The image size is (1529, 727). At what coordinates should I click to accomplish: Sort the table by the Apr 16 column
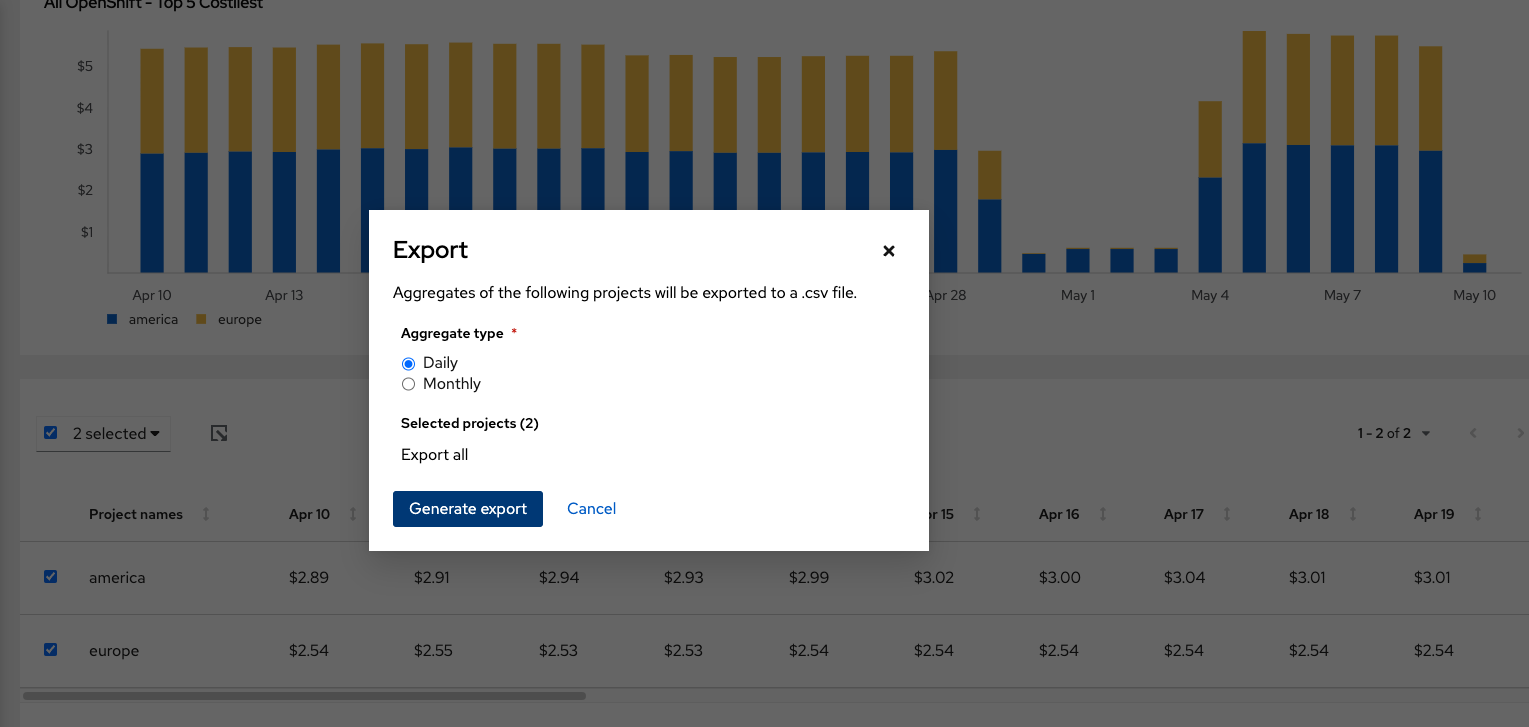[x=1102, y=513]
